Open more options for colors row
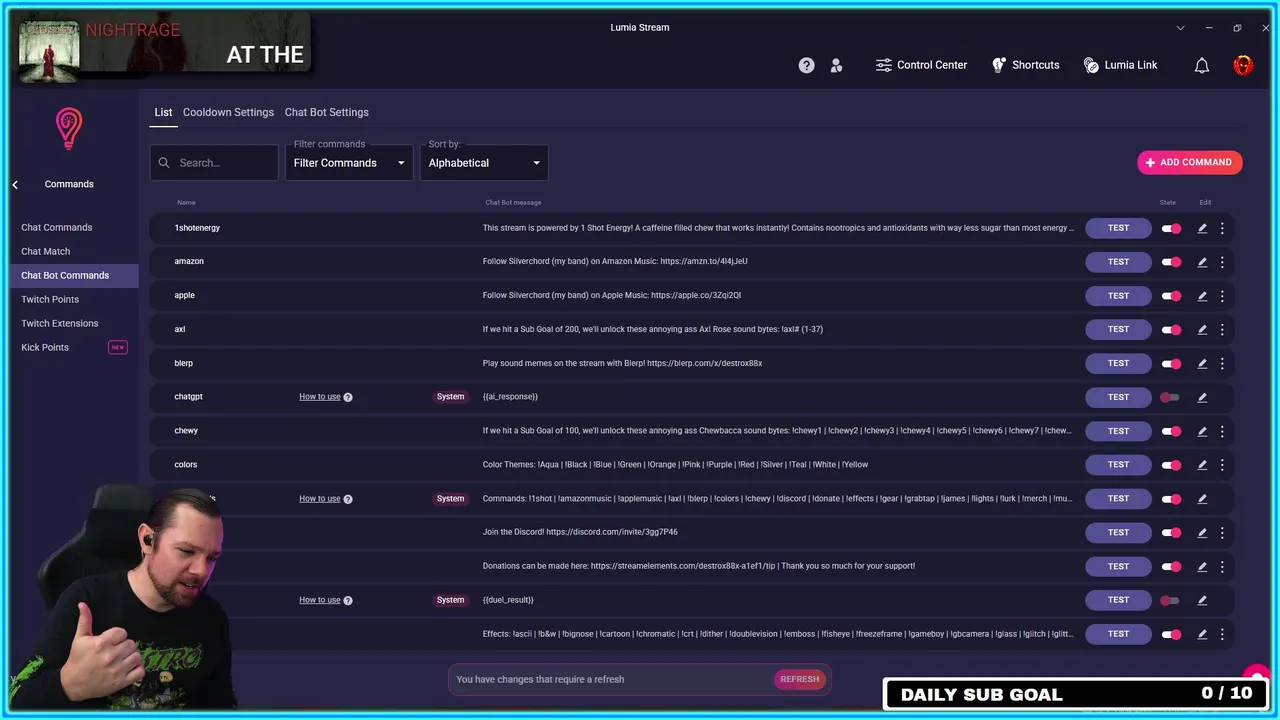This screenshot has height=720, width=1280. click(x=1222, y=465)
